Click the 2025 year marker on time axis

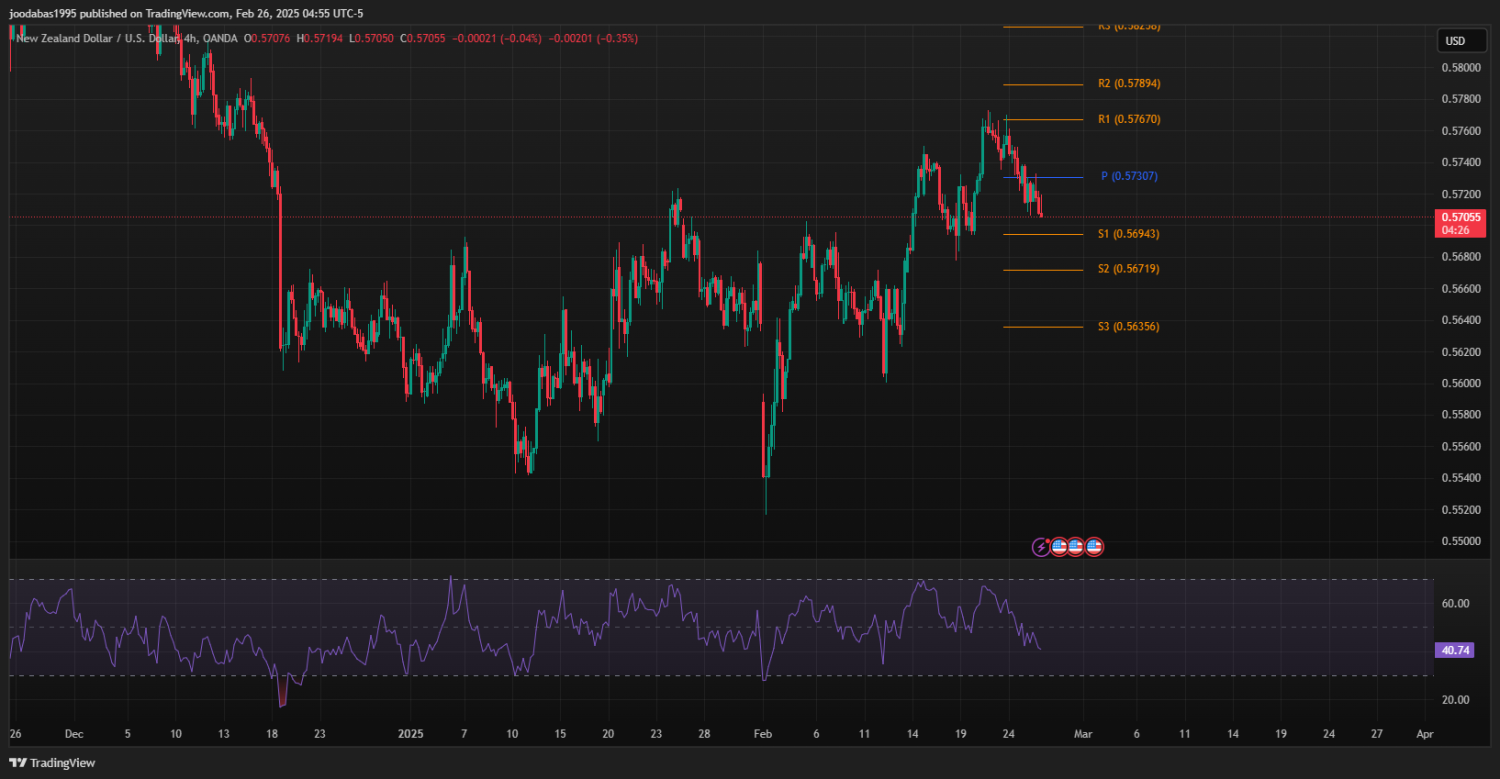[411, 733]
